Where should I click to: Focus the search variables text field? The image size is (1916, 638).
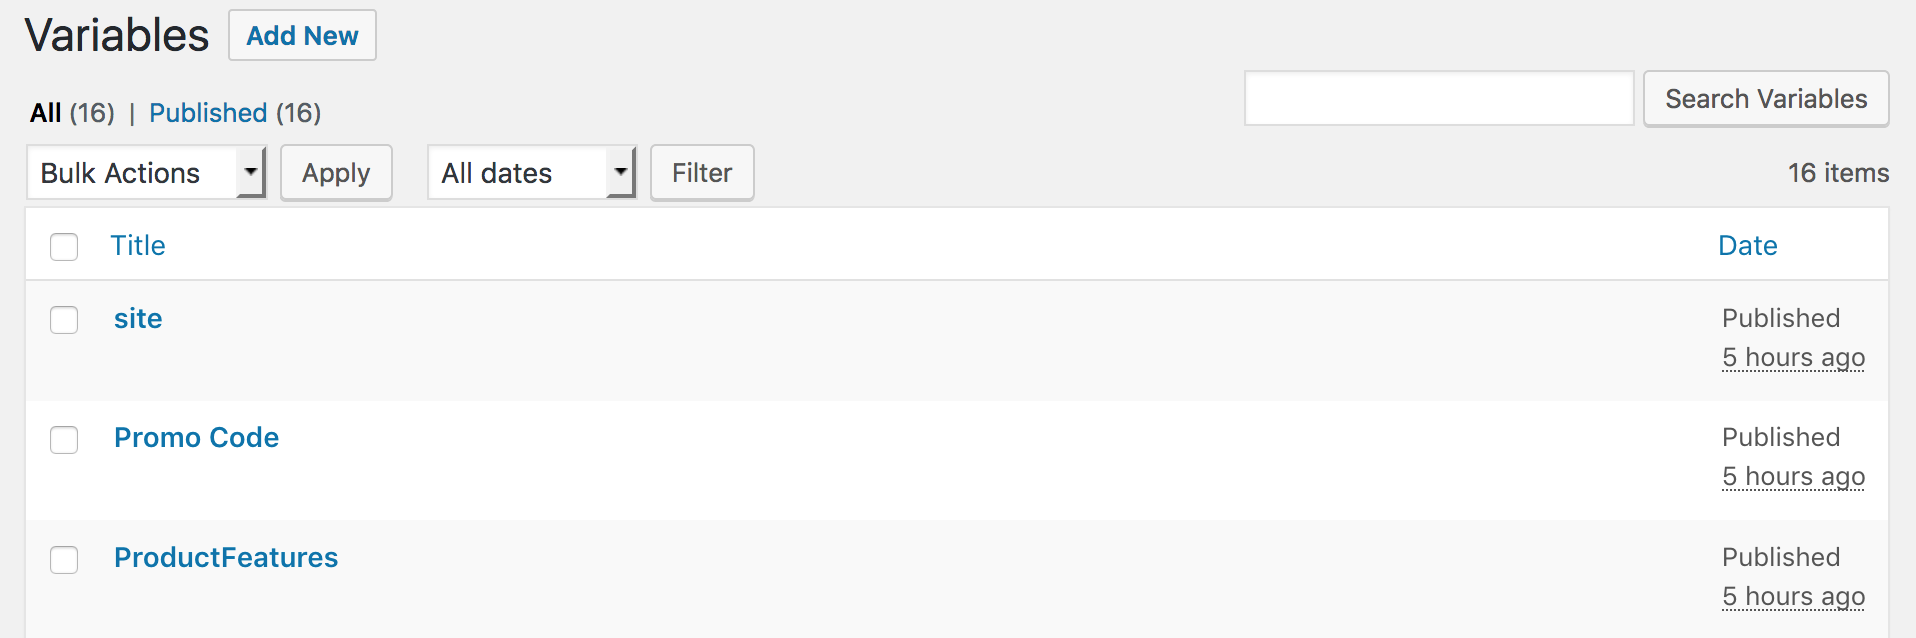pyautogui.click(x=1438, y=98)
